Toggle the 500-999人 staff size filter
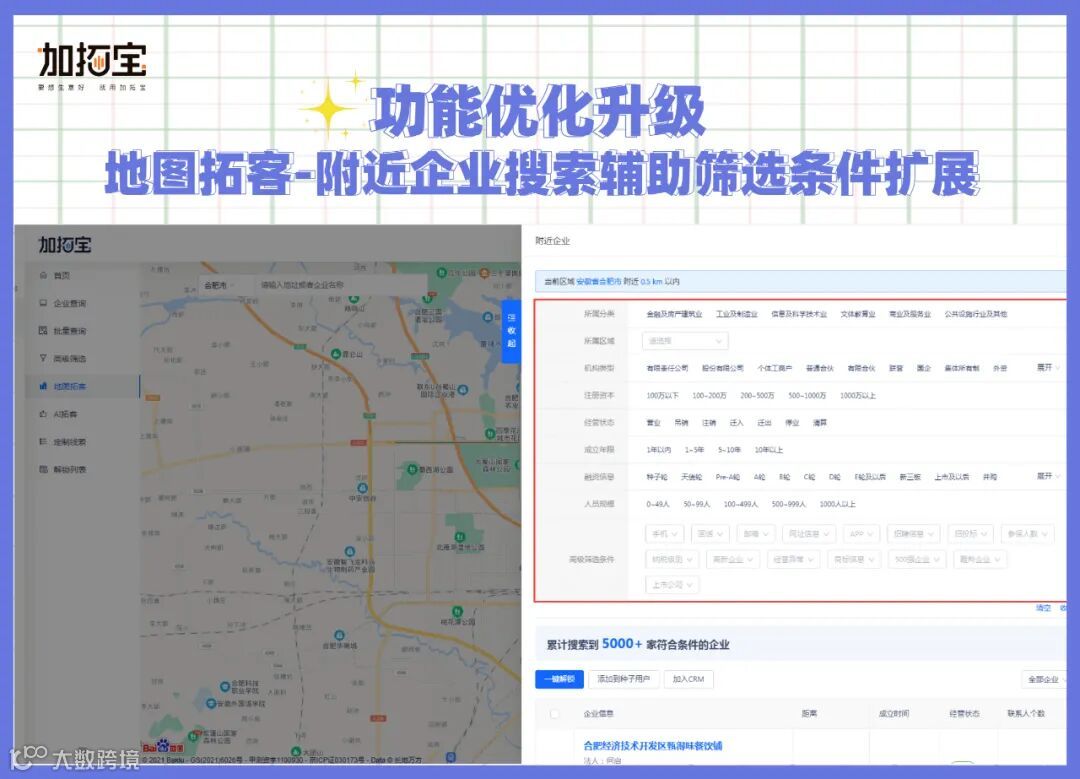Image resolution: width=1080 pixels, height=779 pixels. pos(789,504)
